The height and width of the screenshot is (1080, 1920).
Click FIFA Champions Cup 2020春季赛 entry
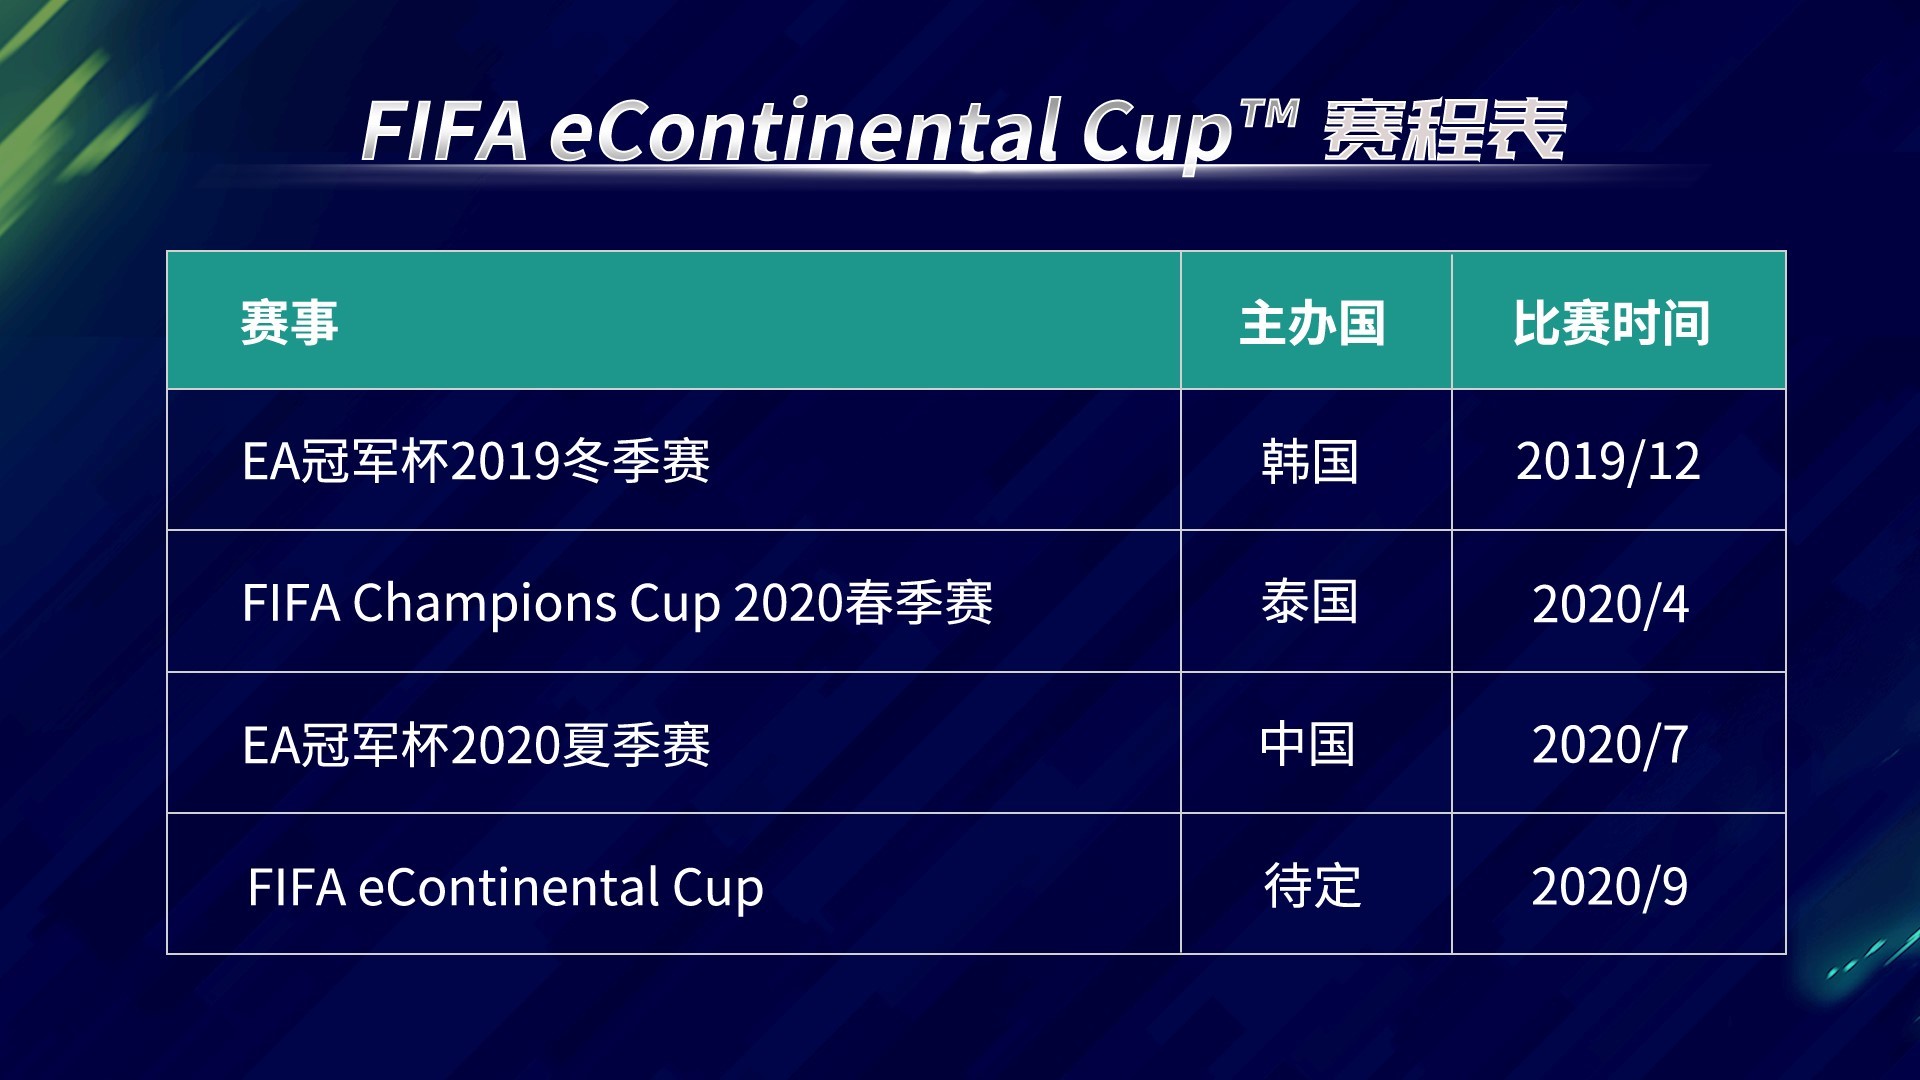tap(617, 604)
